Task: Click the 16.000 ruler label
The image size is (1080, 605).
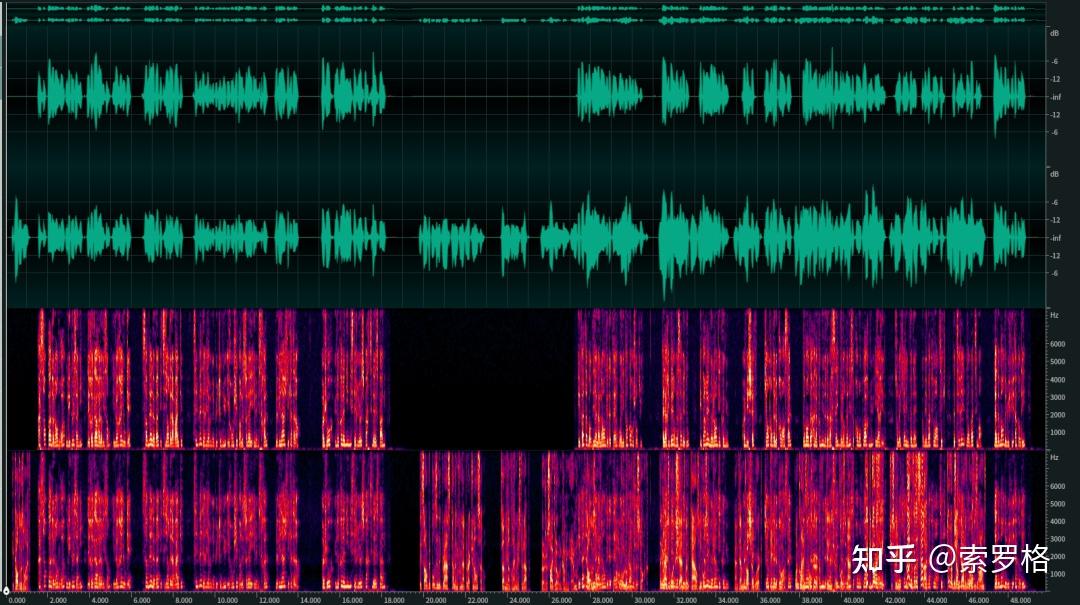Action: pyautogui.click(x=353, y=600)
